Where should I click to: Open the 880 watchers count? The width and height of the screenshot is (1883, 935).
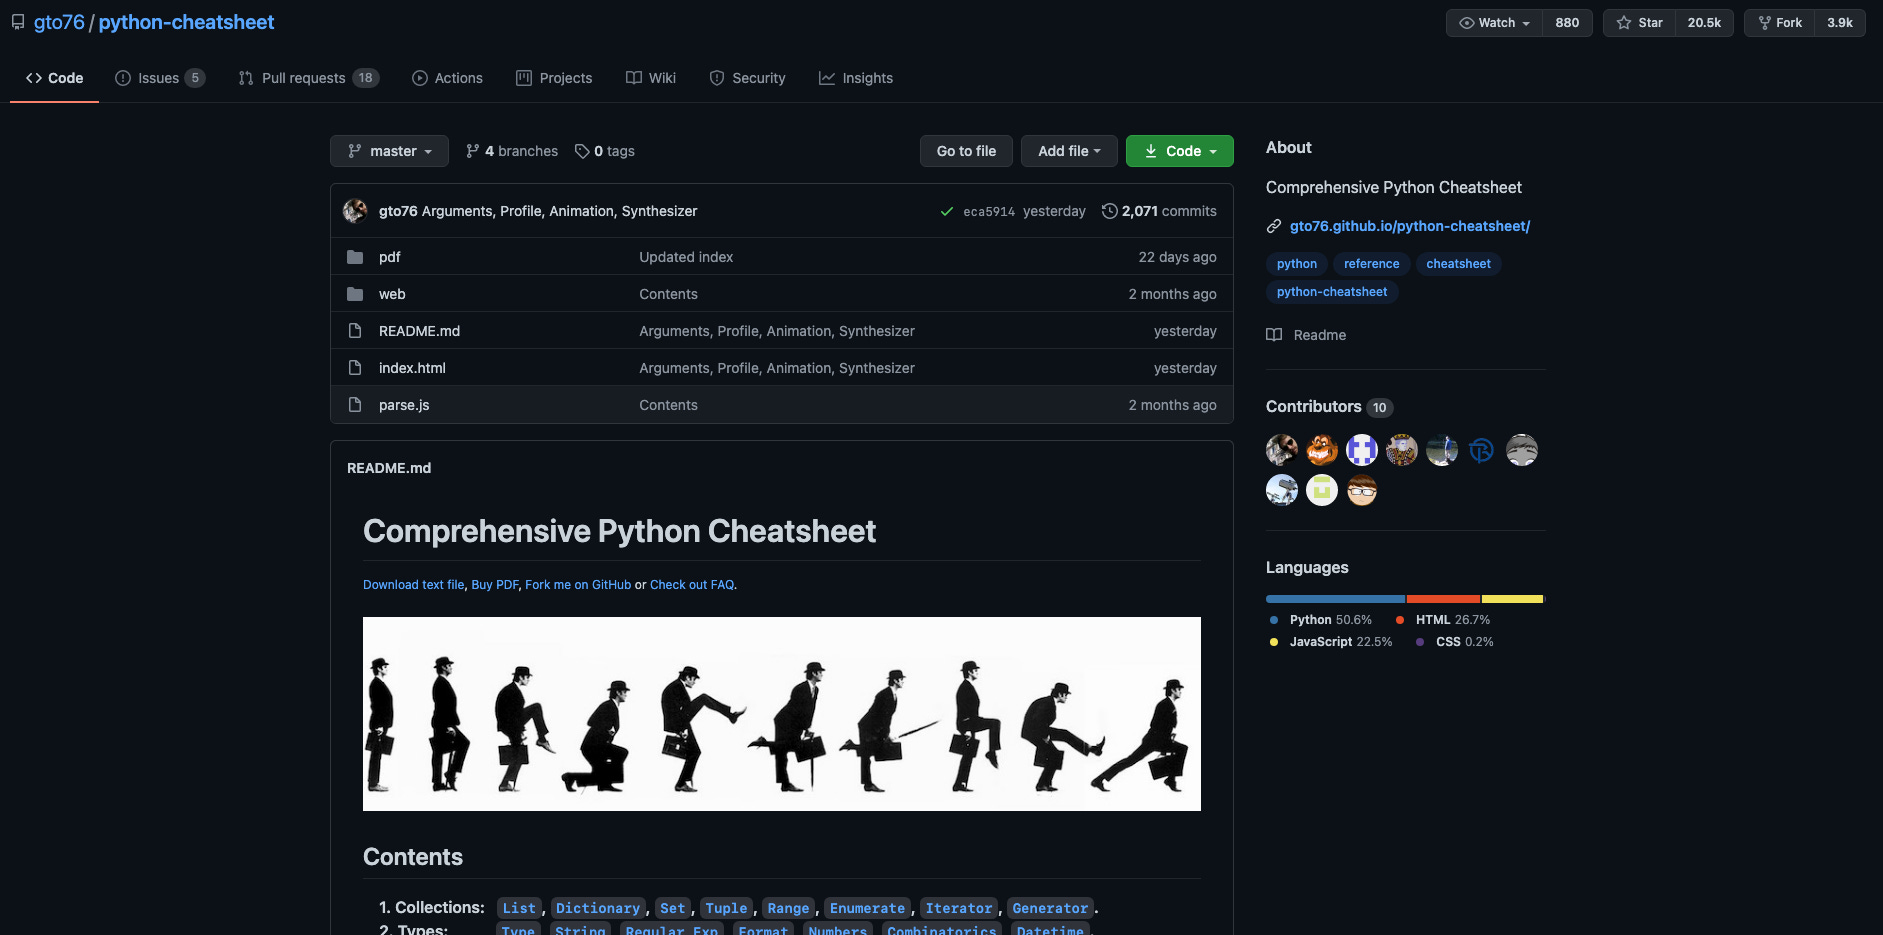[x=1567, y=23]
